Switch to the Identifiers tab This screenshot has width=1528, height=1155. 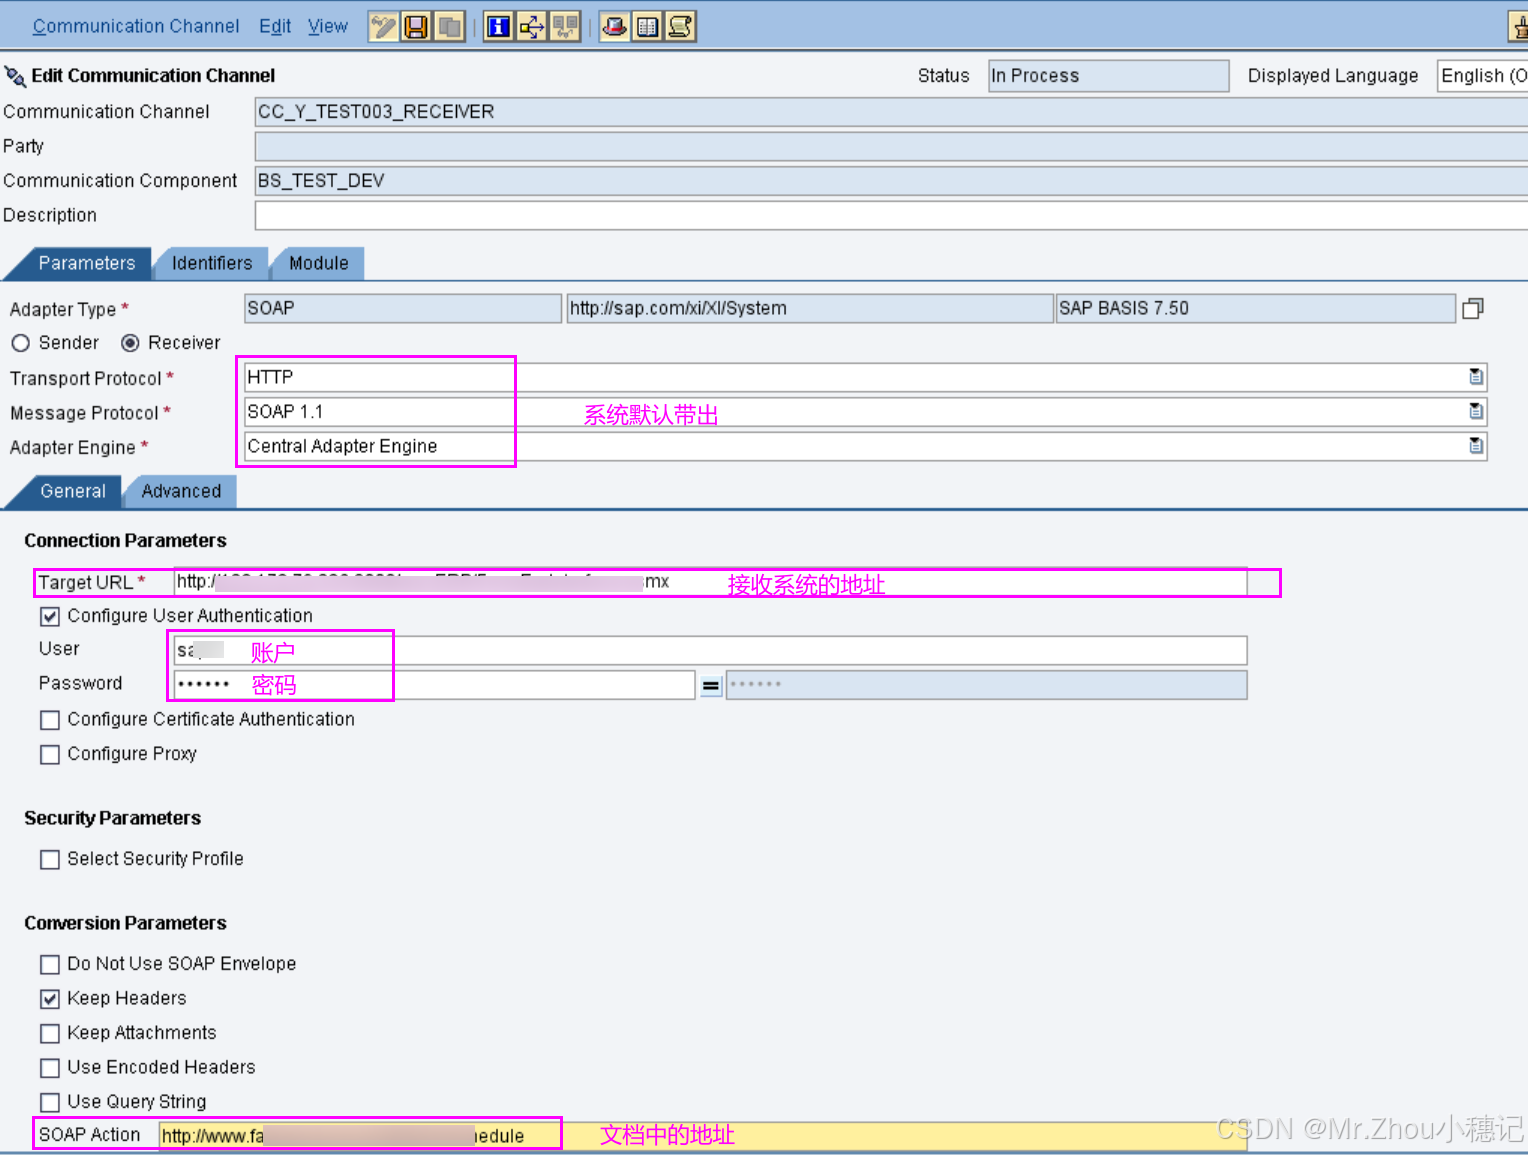[211, 263]
